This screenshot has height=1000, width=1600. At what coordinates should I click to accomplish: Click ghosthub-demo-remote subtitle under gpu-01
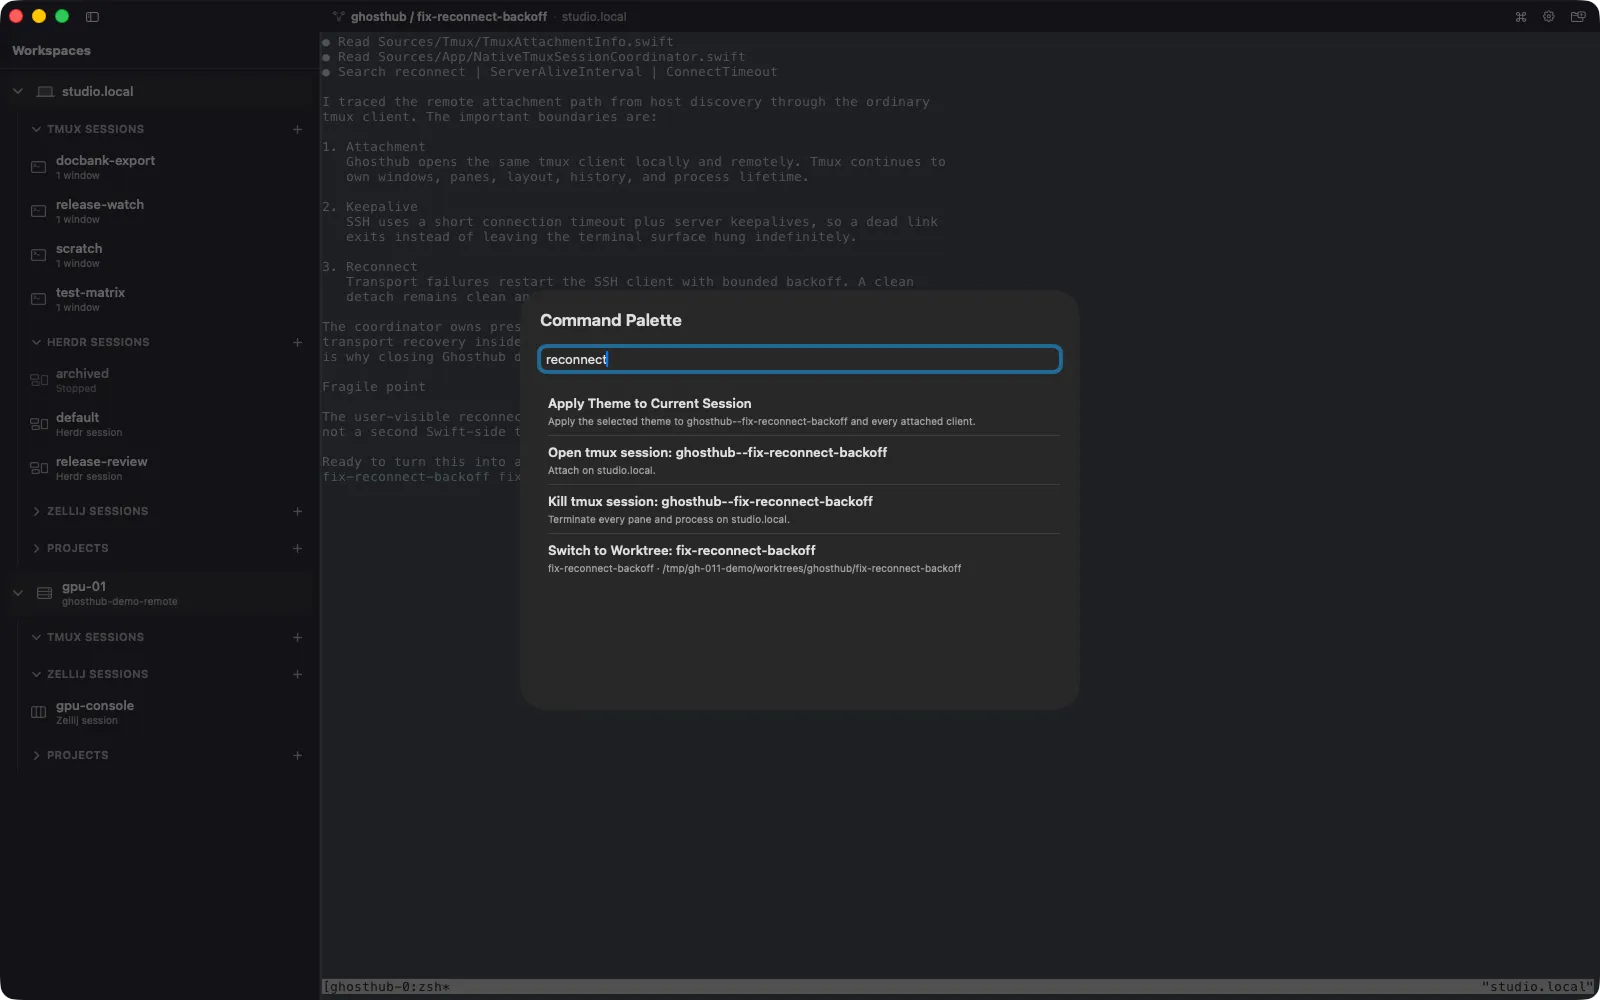point(120,602)
